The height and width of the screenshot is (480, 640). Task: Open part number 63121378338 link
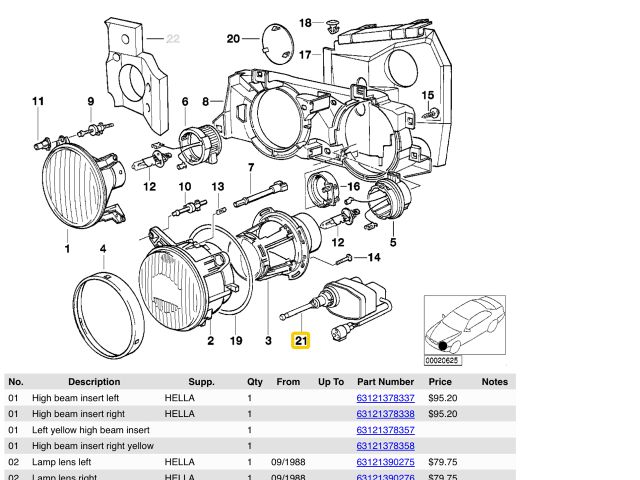(385, 414)
